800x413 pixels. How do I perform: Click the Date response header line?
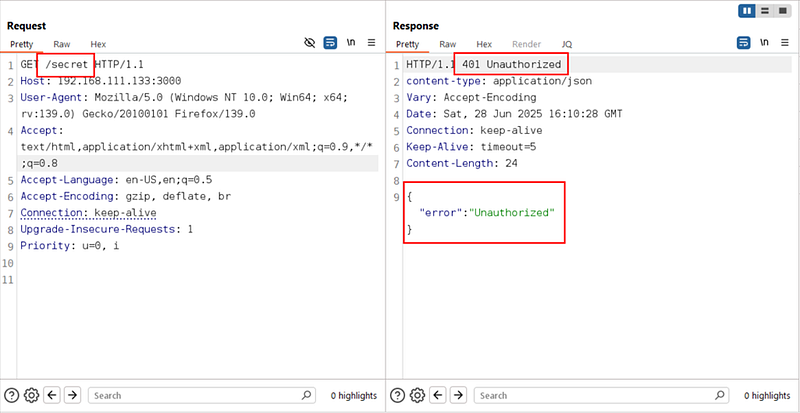(x=514, y=114)
